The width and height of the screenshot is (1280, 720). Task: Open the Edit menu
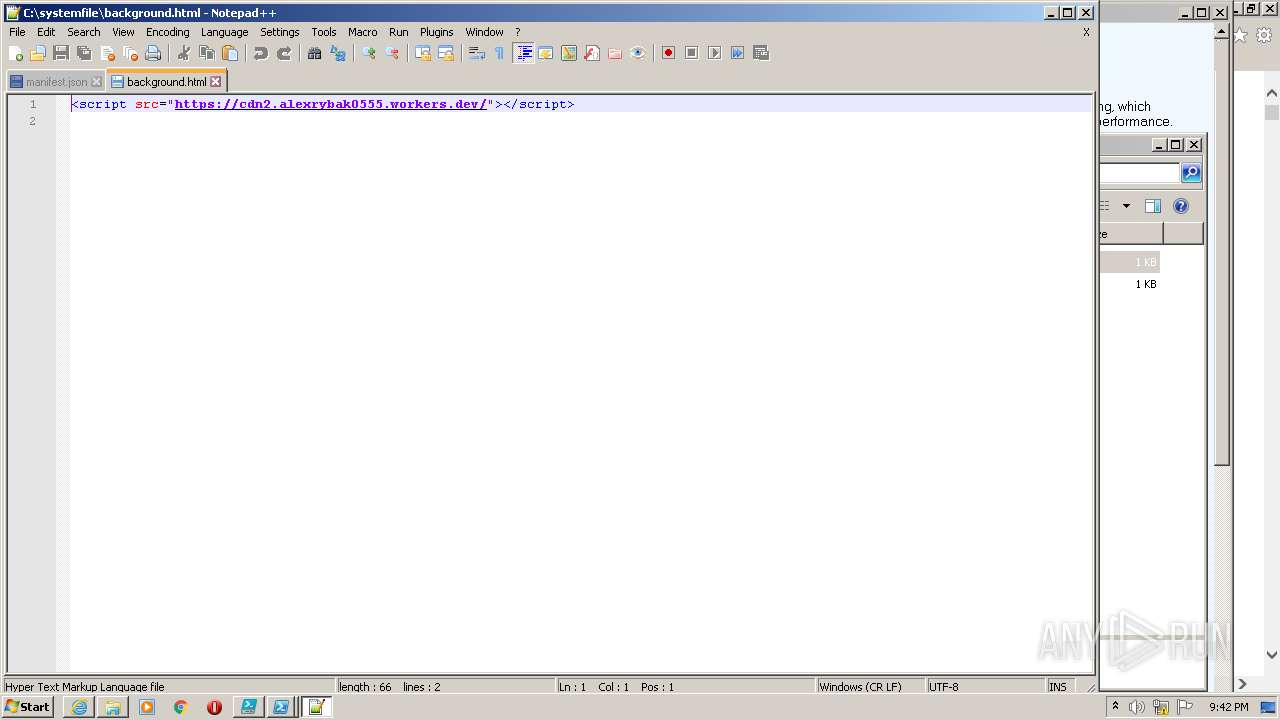pos(46,32)
